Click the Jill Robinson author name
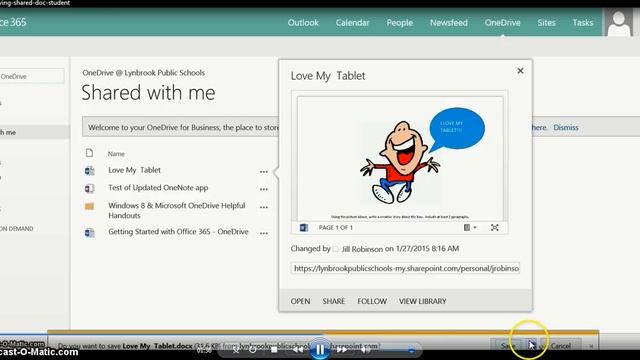This screenshot has width=640, height=360. tap(362, 249)
